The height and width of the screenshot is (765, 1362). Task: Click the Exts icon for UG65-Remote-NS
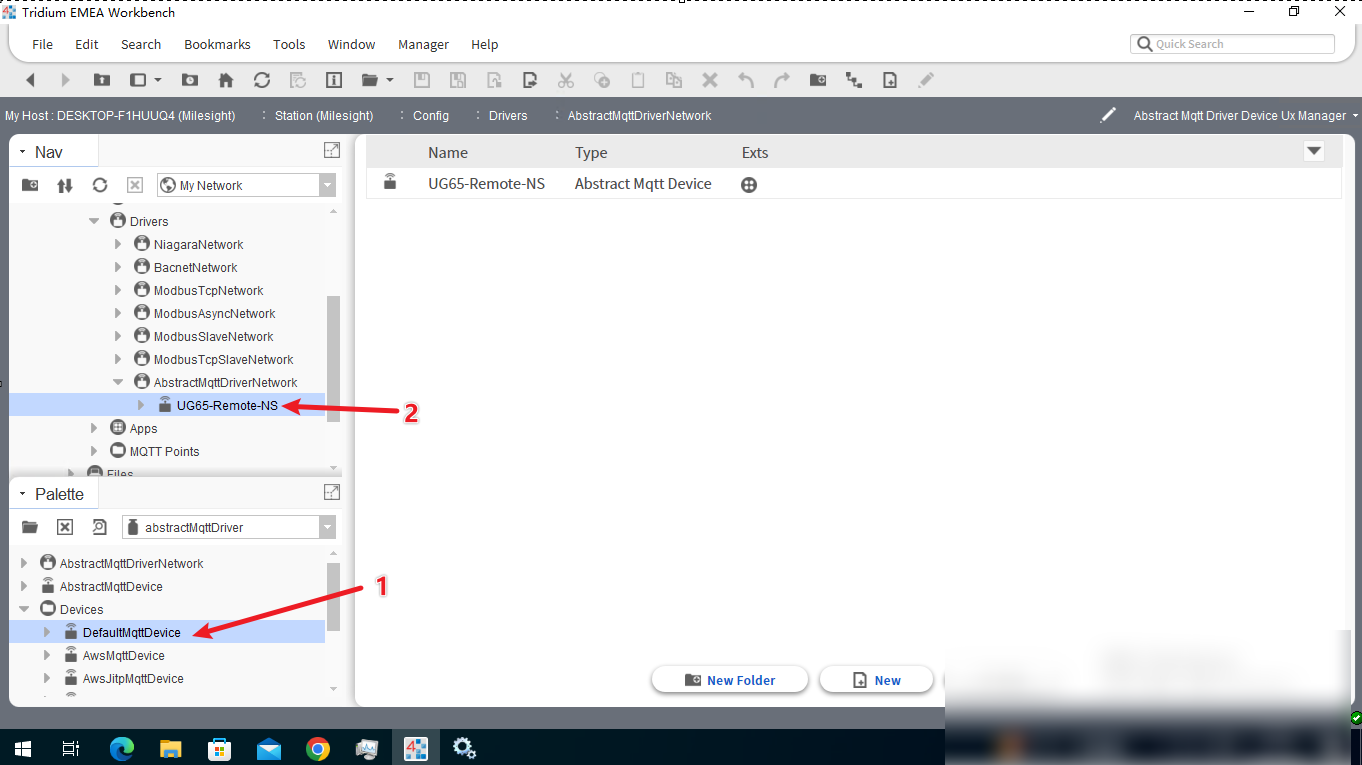[x=749, y=185]
